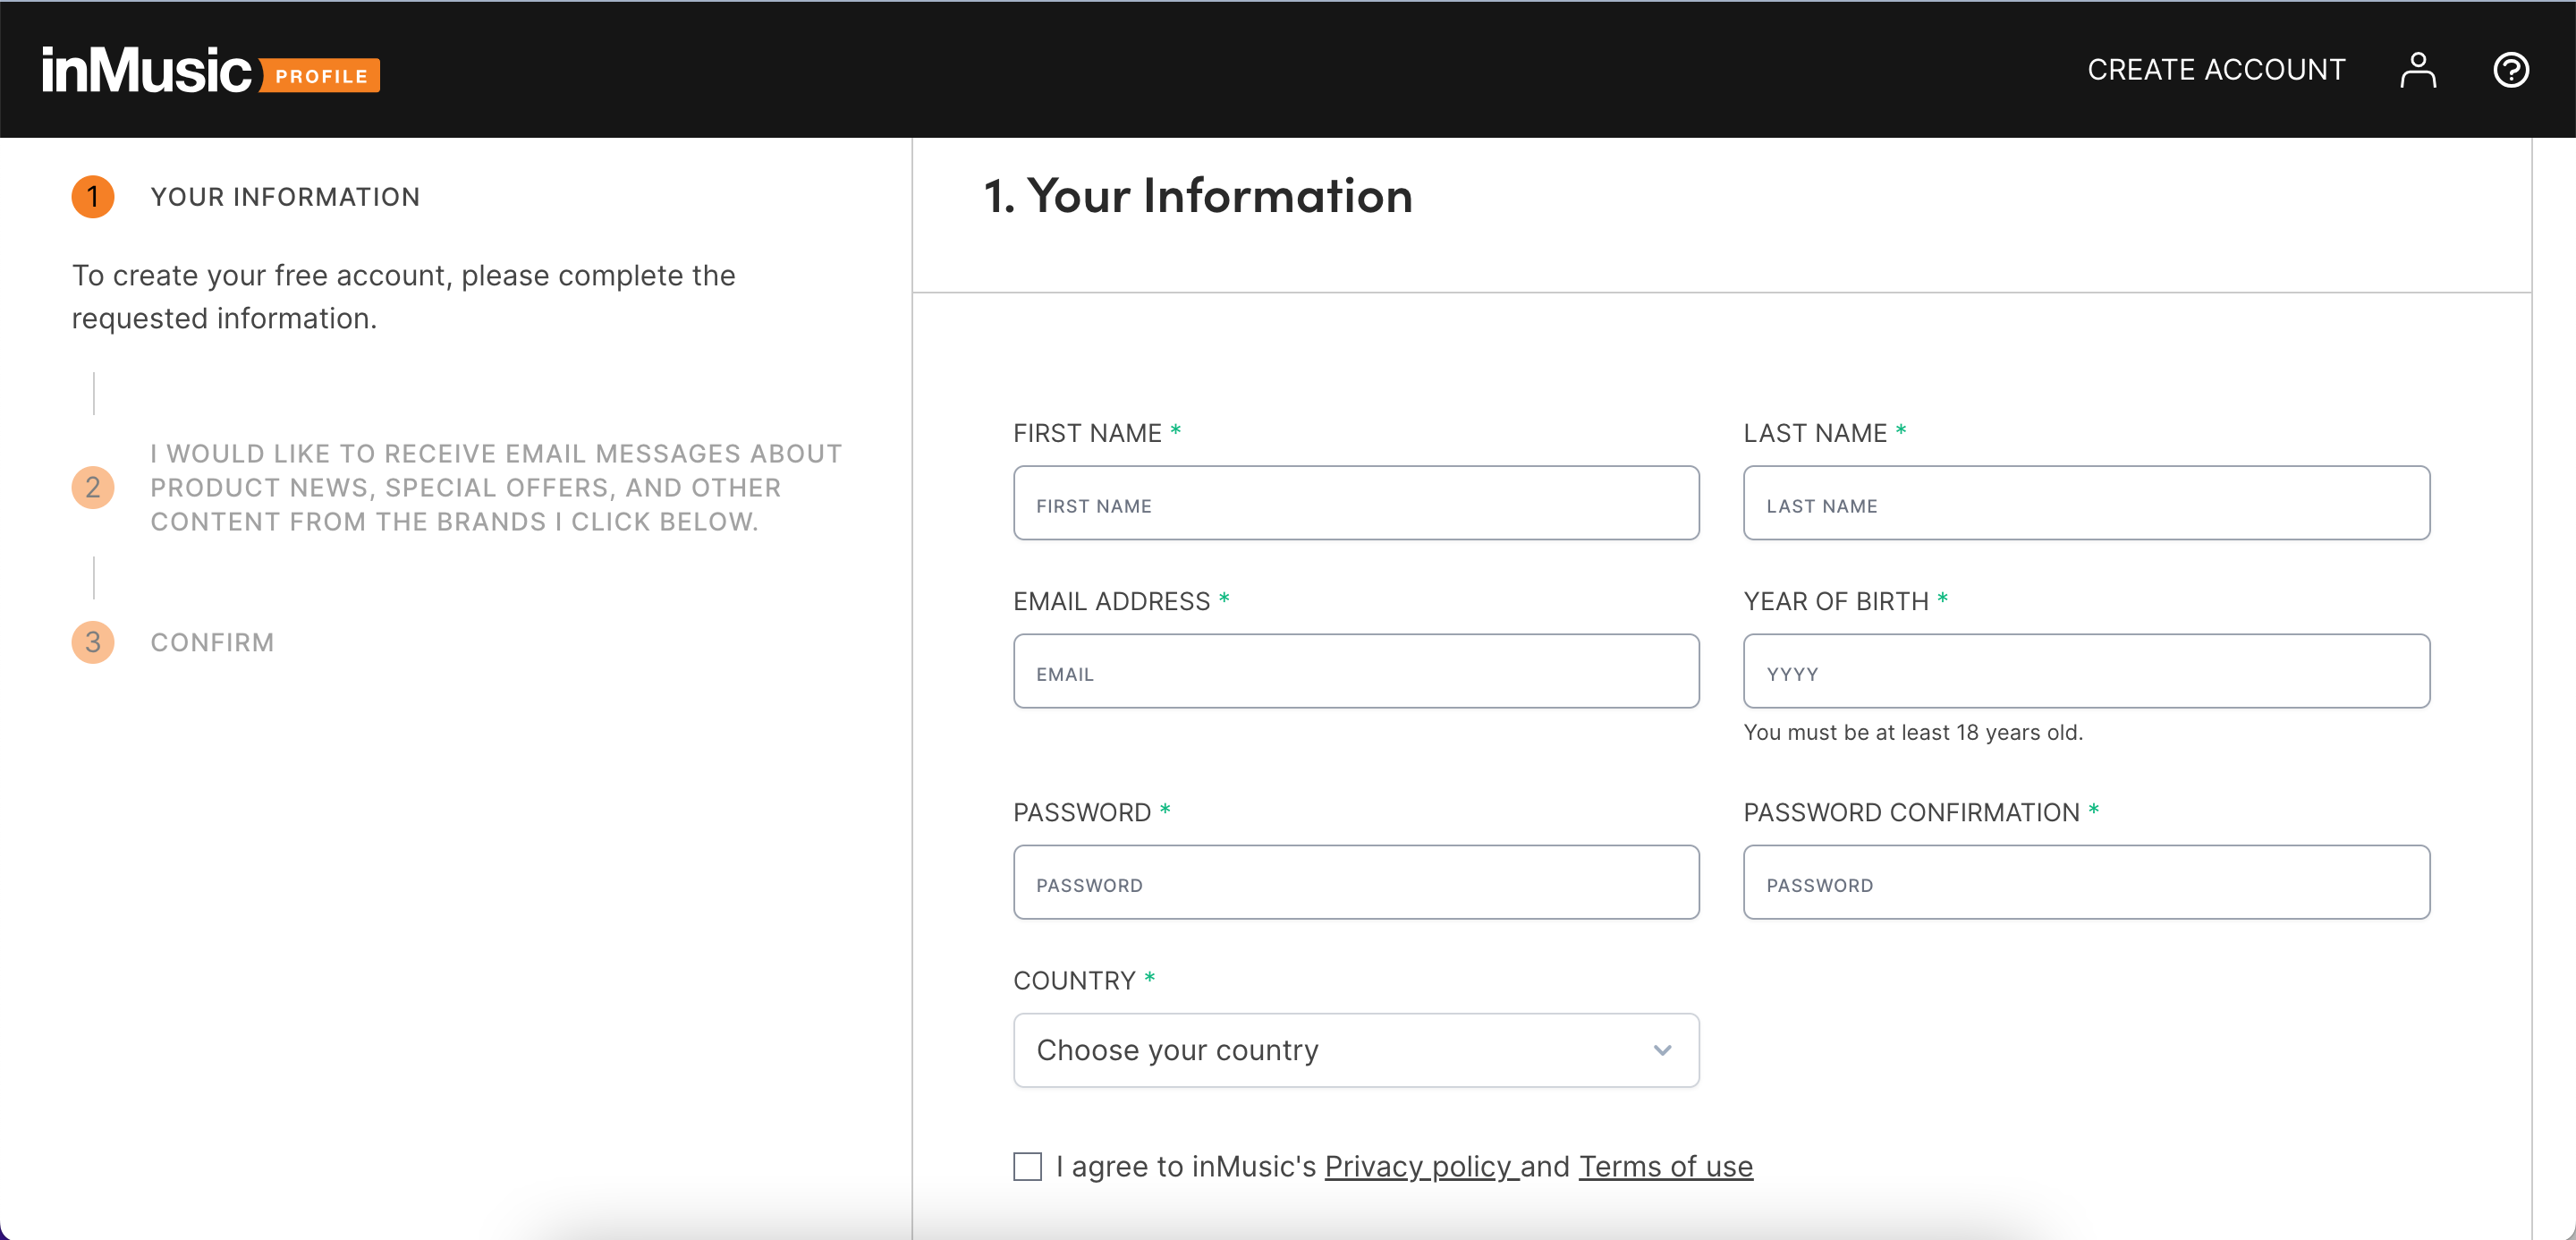Focus the Year of Birth field
This screenshot has width=2576, height=1240.
click(x=2086, y=671)
